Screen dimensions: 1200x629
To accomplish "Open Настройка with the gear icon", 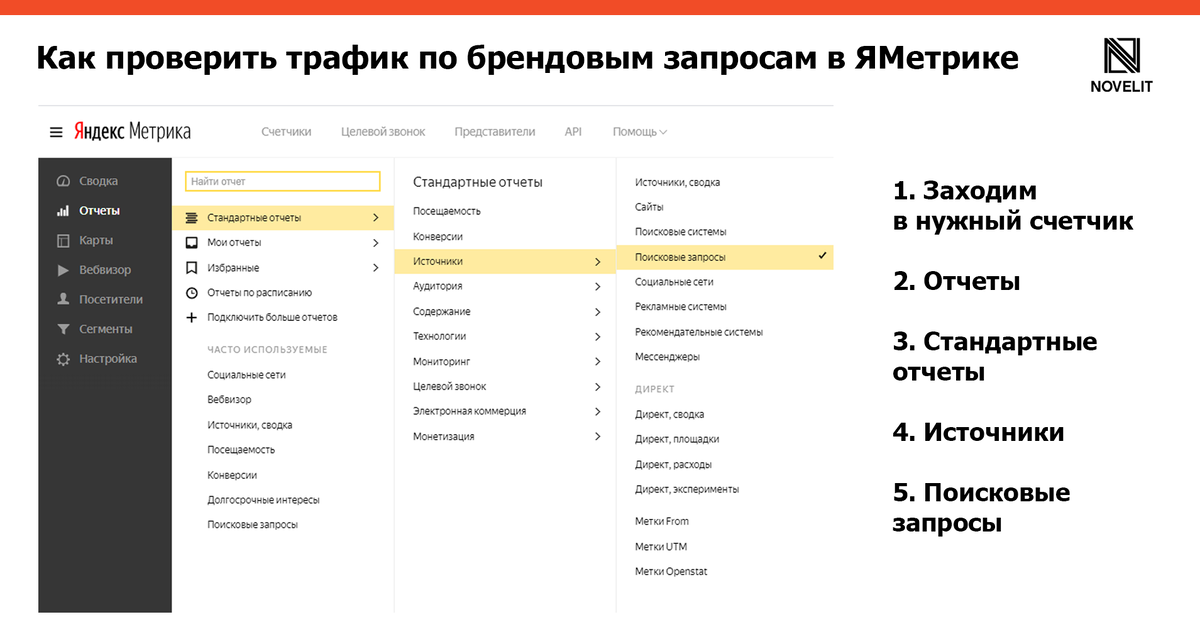I will coord(62,358).
